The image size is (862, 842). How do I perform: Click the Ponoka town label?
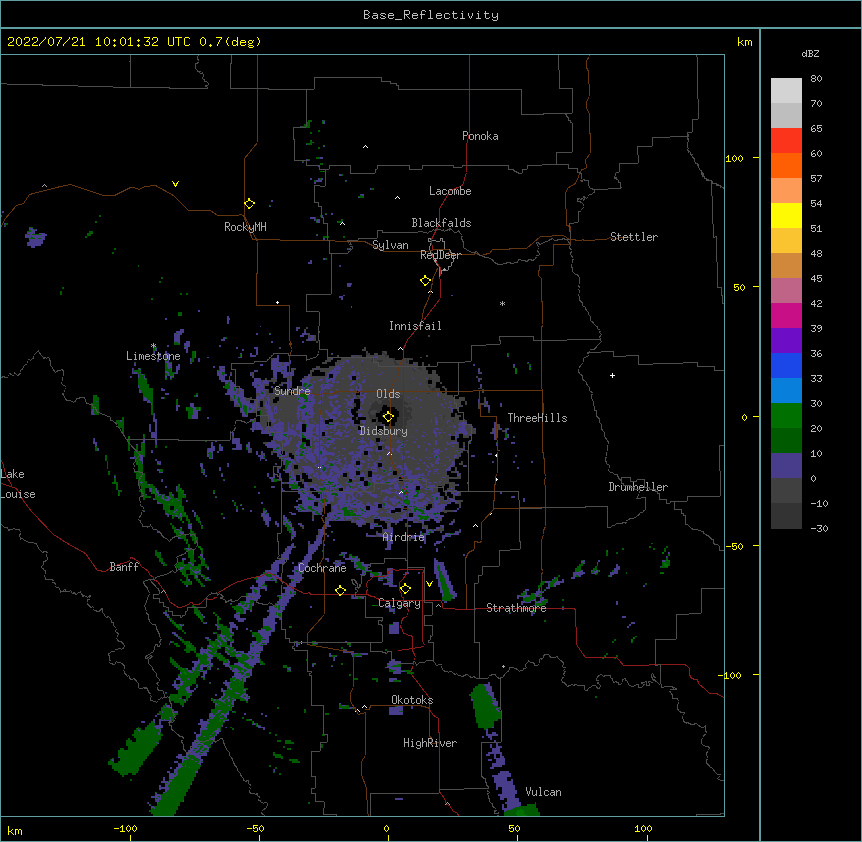click(x=480, y=136)
